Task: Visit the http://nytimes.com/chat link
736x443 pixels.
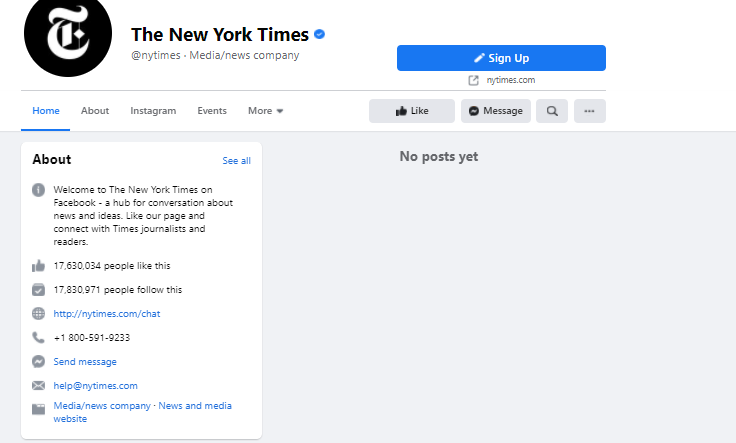Action: tap(107, 313)
